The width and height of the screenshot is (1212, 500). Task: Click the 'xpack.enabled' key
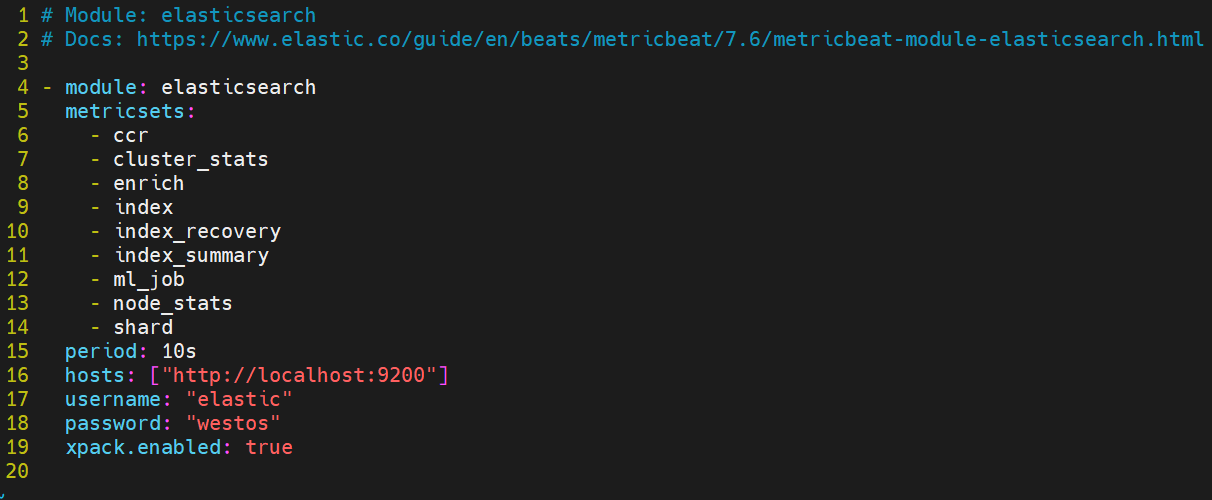(143, 447)
